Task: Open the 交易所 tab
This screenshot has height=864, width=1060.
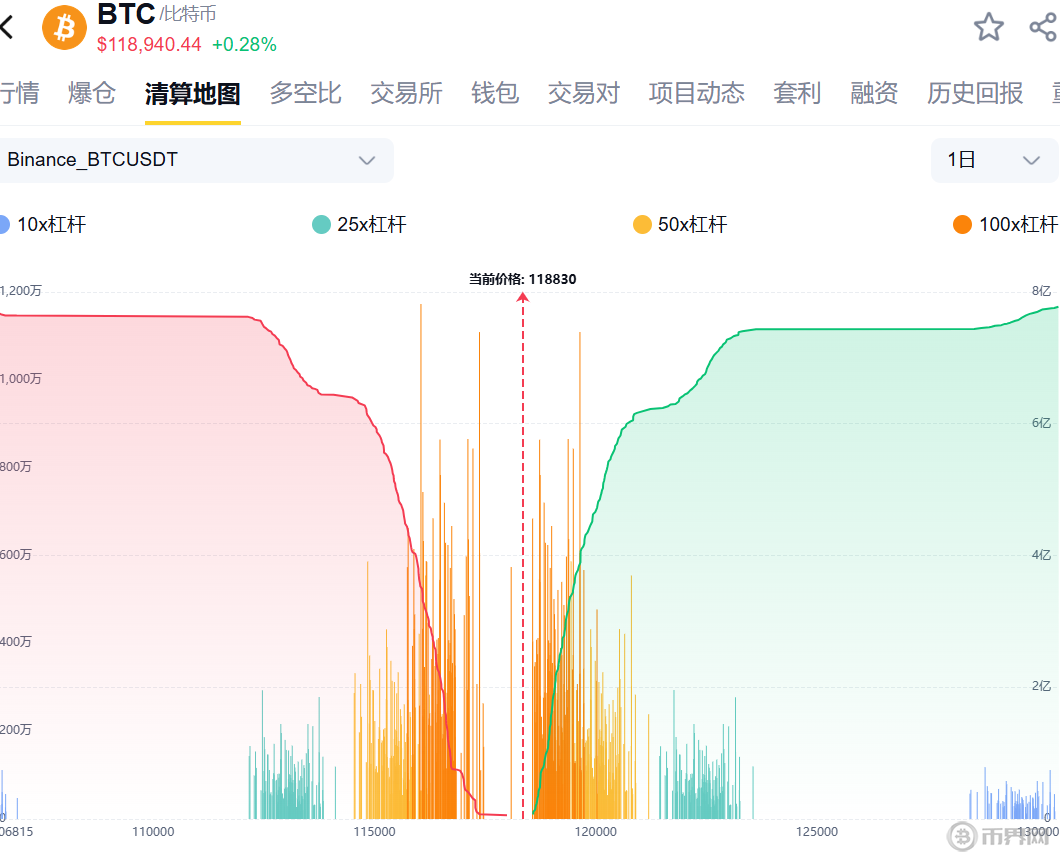Action: (x=406, y=94)
